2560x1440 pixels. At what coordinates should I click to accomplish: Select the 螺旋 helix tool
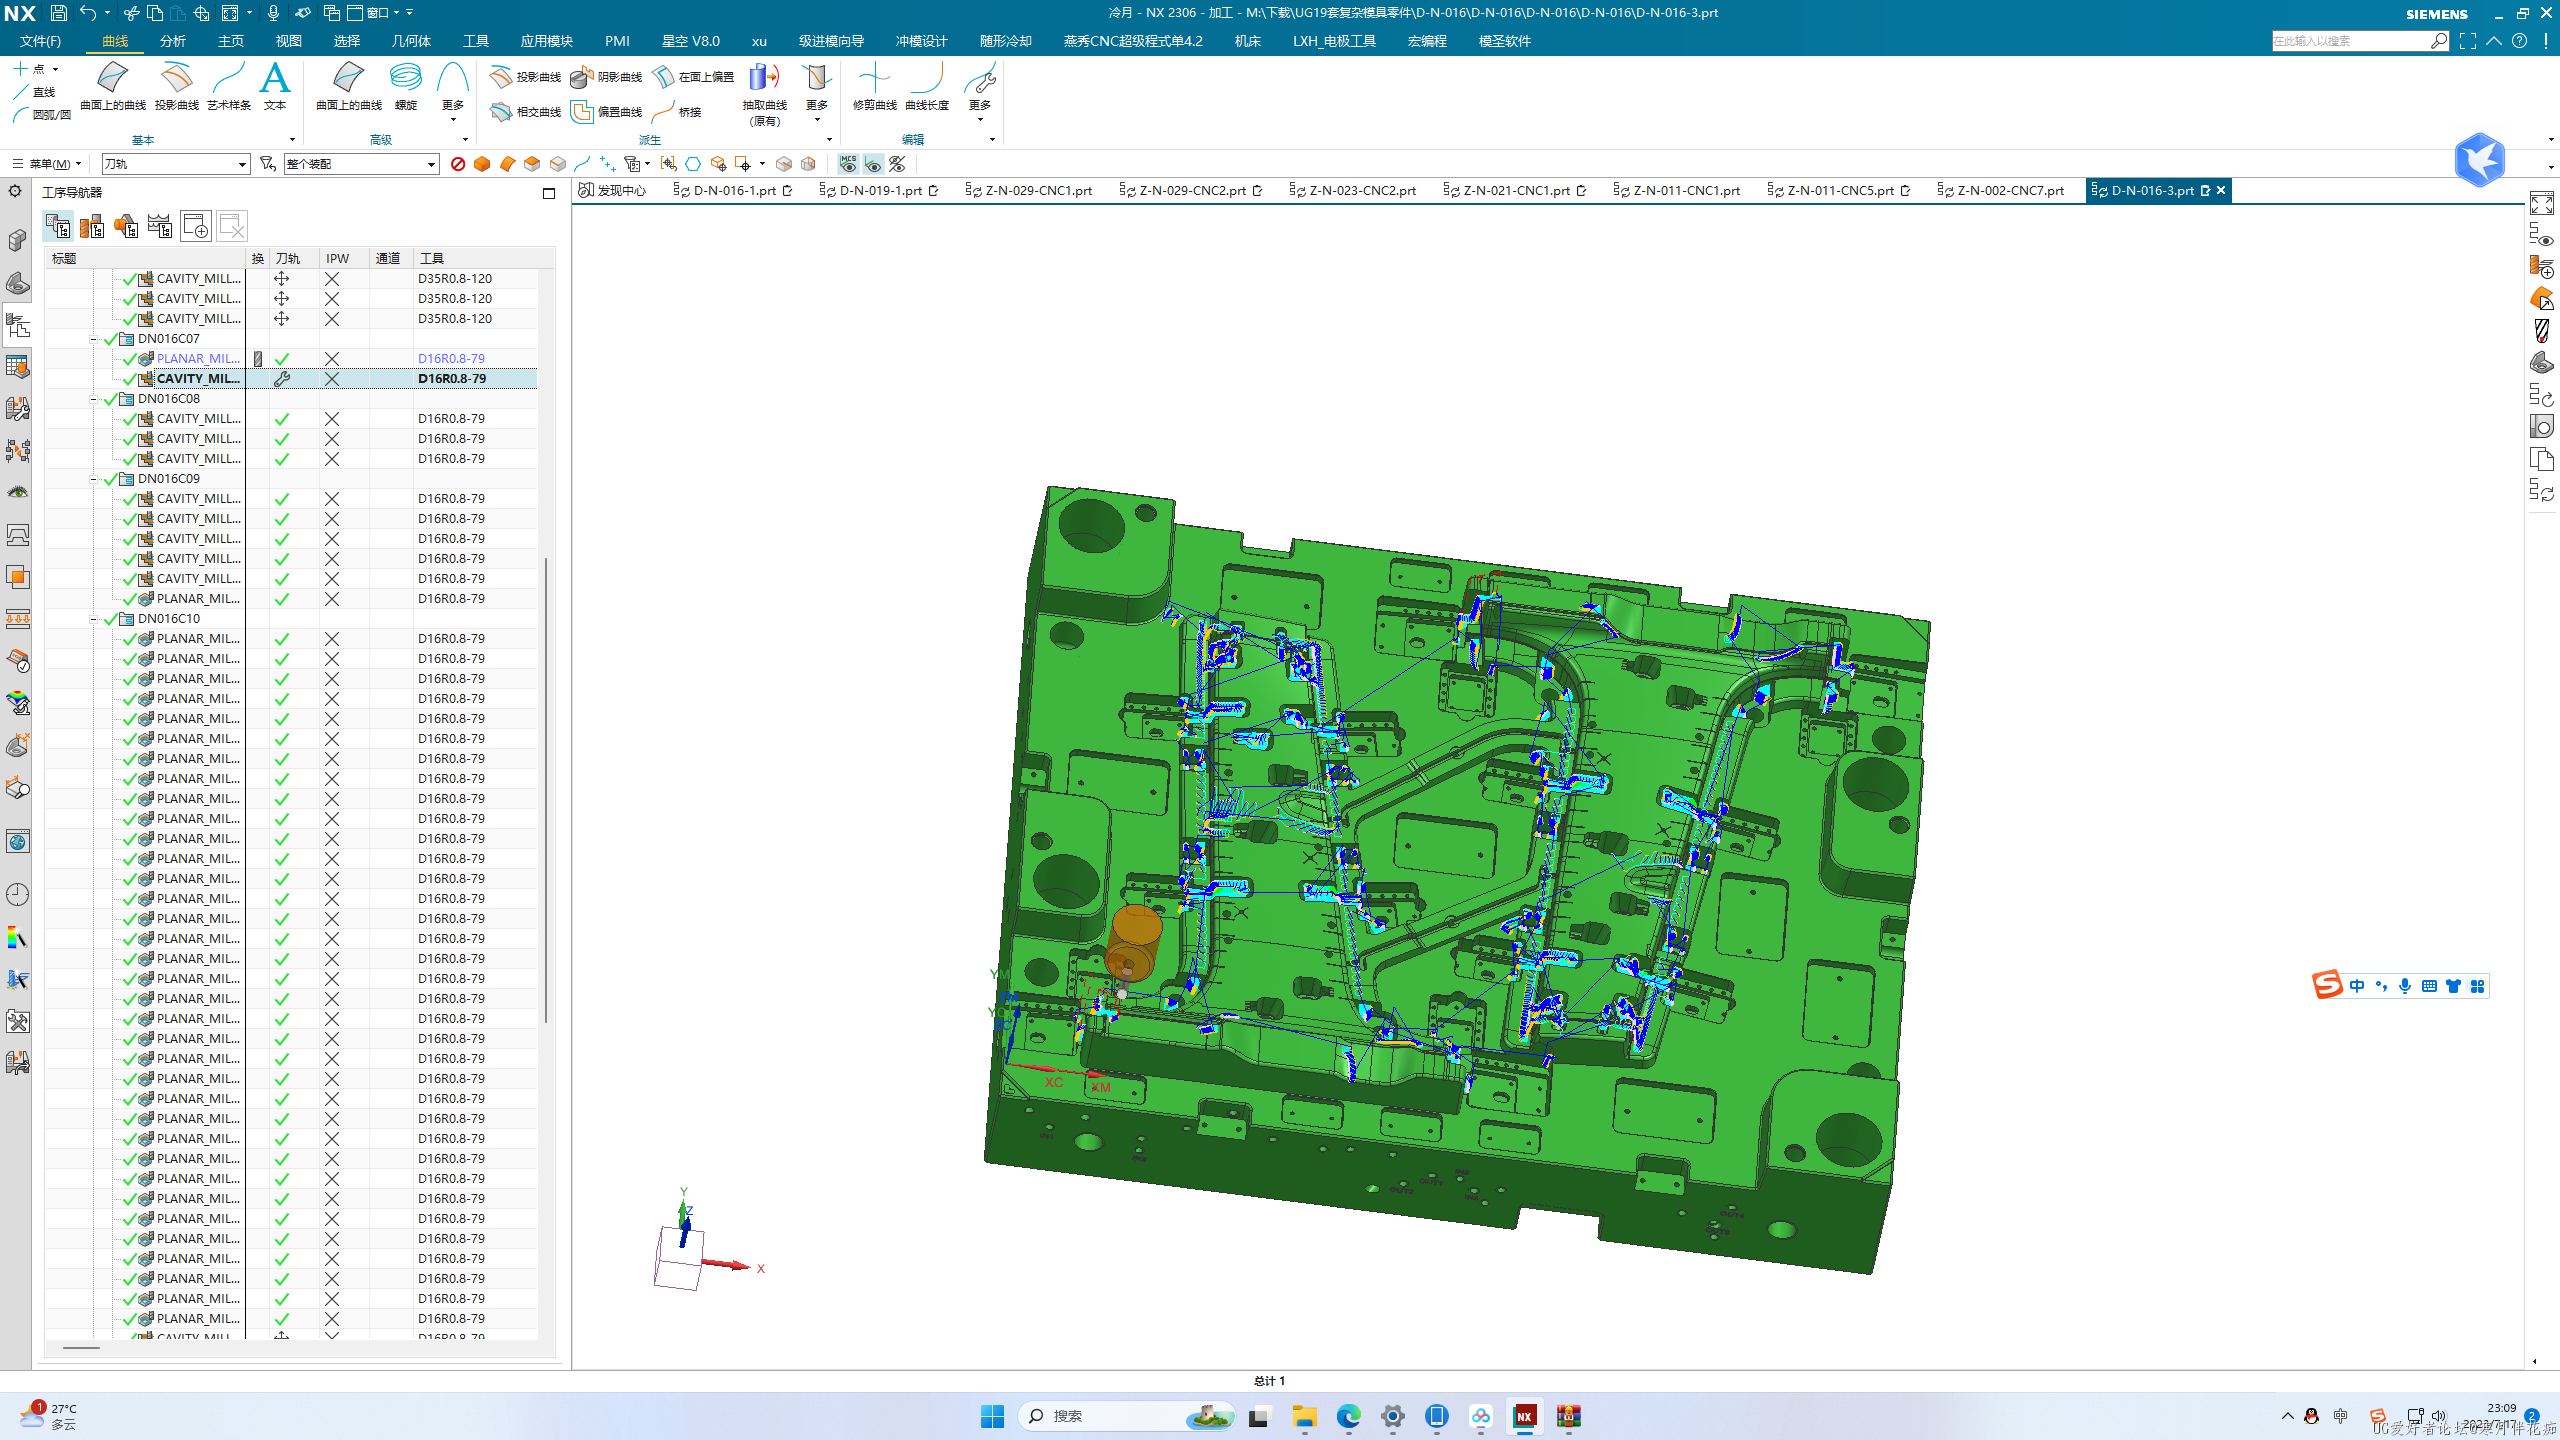[406, 86]
